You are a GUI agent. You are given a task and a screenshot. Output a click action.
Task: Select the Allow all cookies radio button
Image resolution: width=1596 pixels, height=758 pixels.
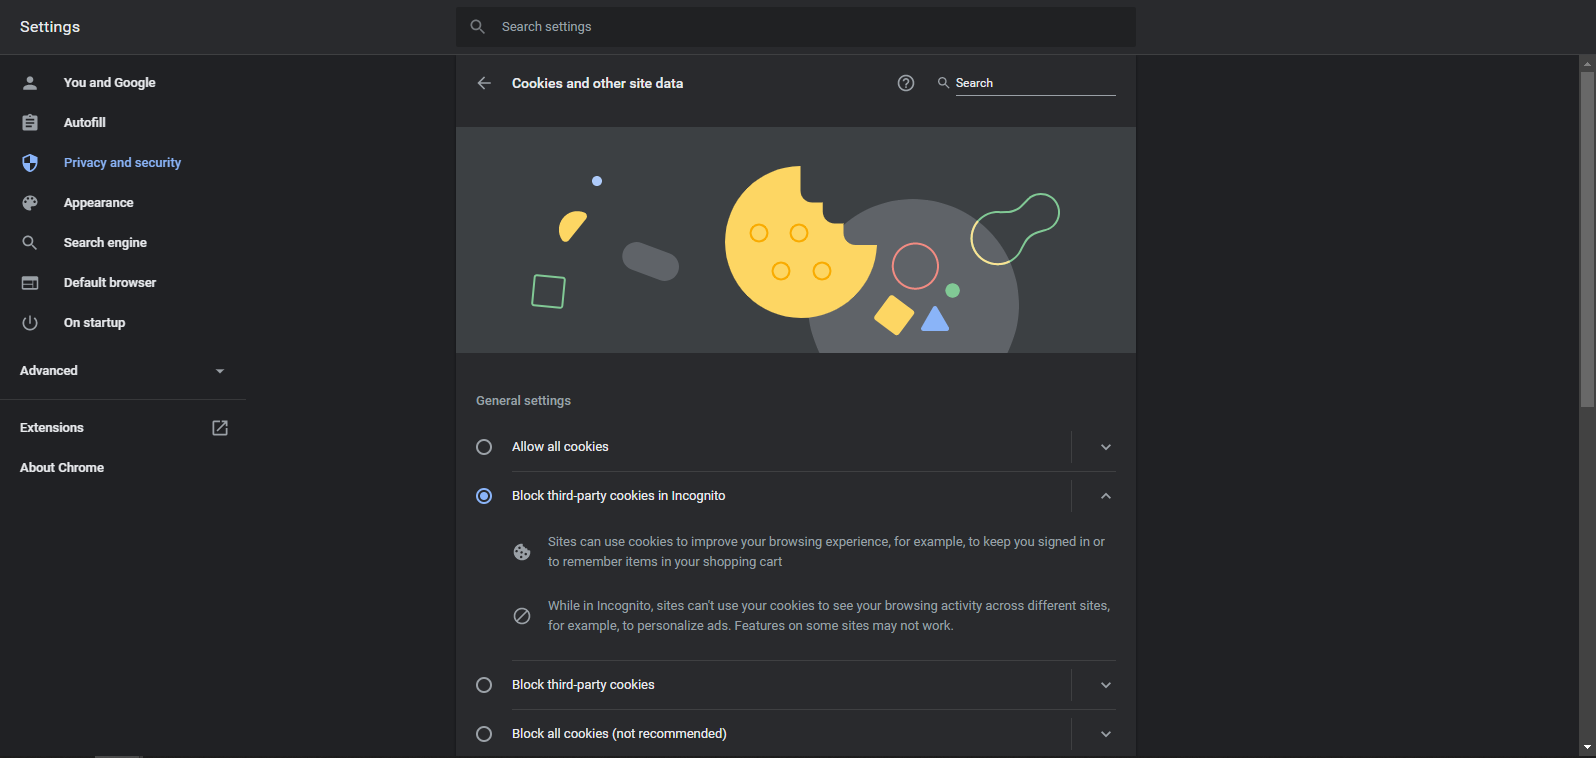[484, 447]
